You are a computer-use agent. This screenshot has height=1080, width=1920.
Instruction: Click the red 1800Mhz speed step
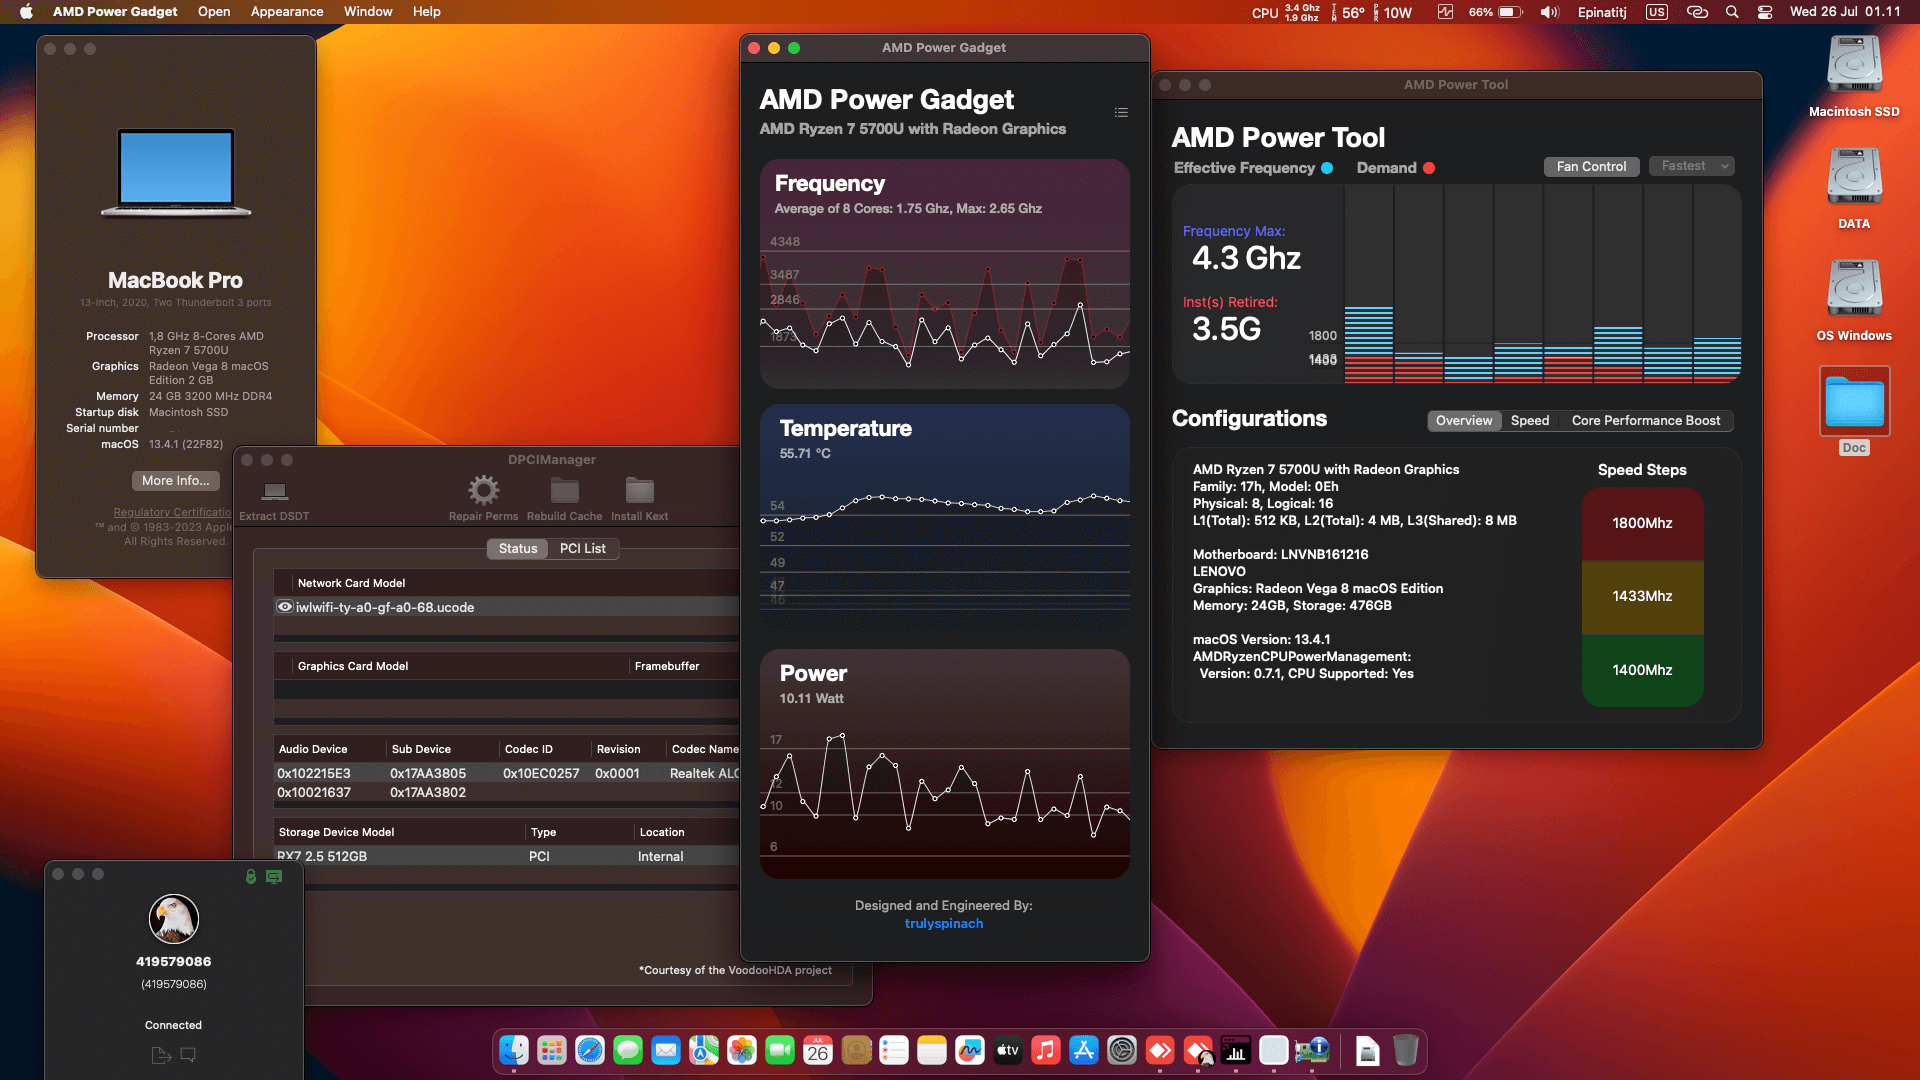click(x=1642, y=524)
